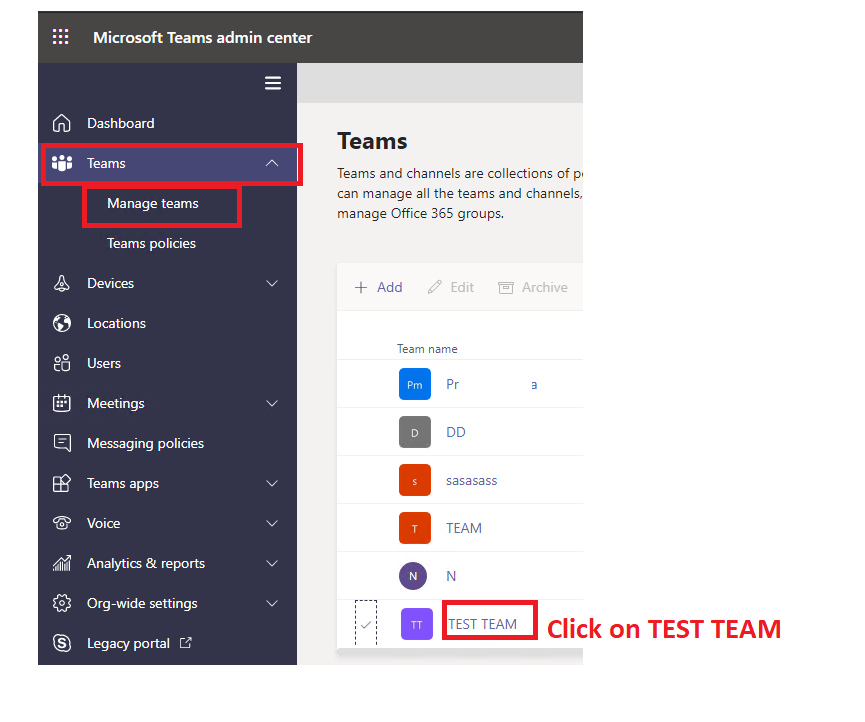
Task: Click the Legacy portal Skype icon
Action: click(x=62, y=643)
